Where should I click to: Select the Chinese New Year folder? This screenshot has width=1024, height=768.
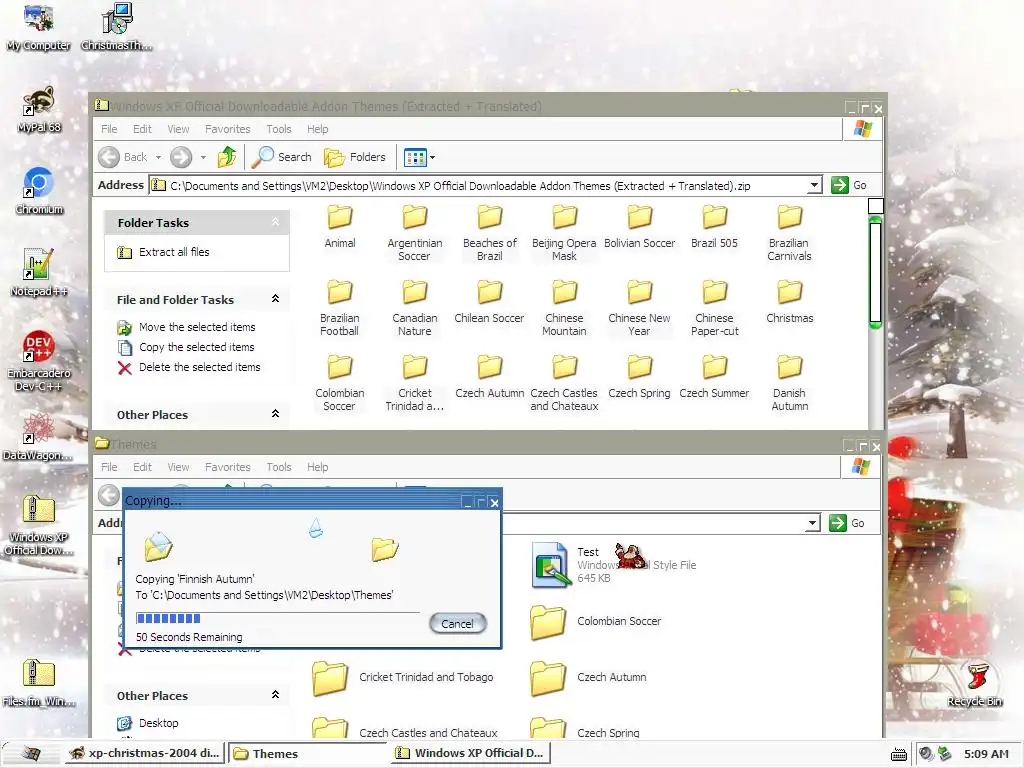click(x=639, y=308)
